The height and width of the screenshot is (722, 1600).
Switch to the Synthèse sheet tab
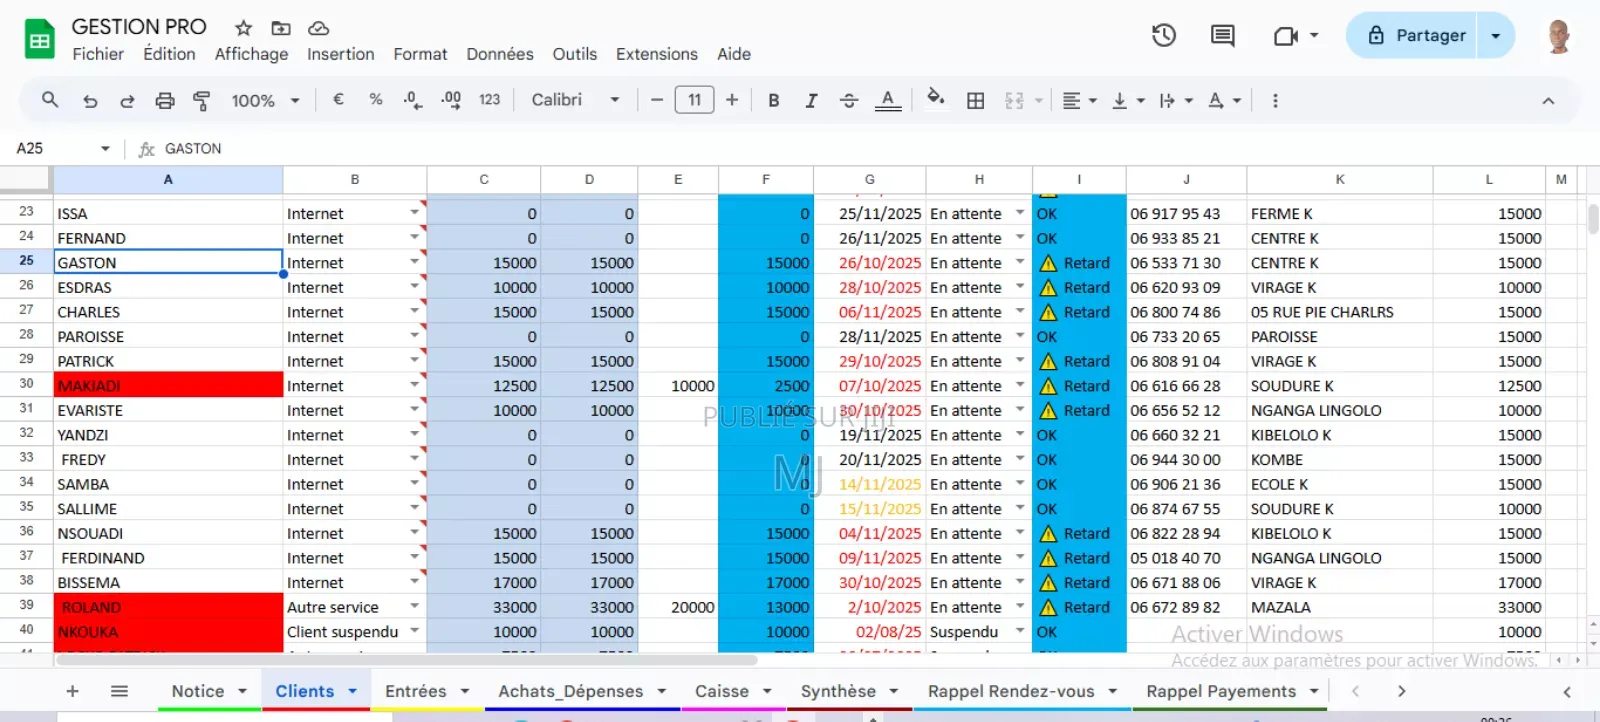[838, 691]
